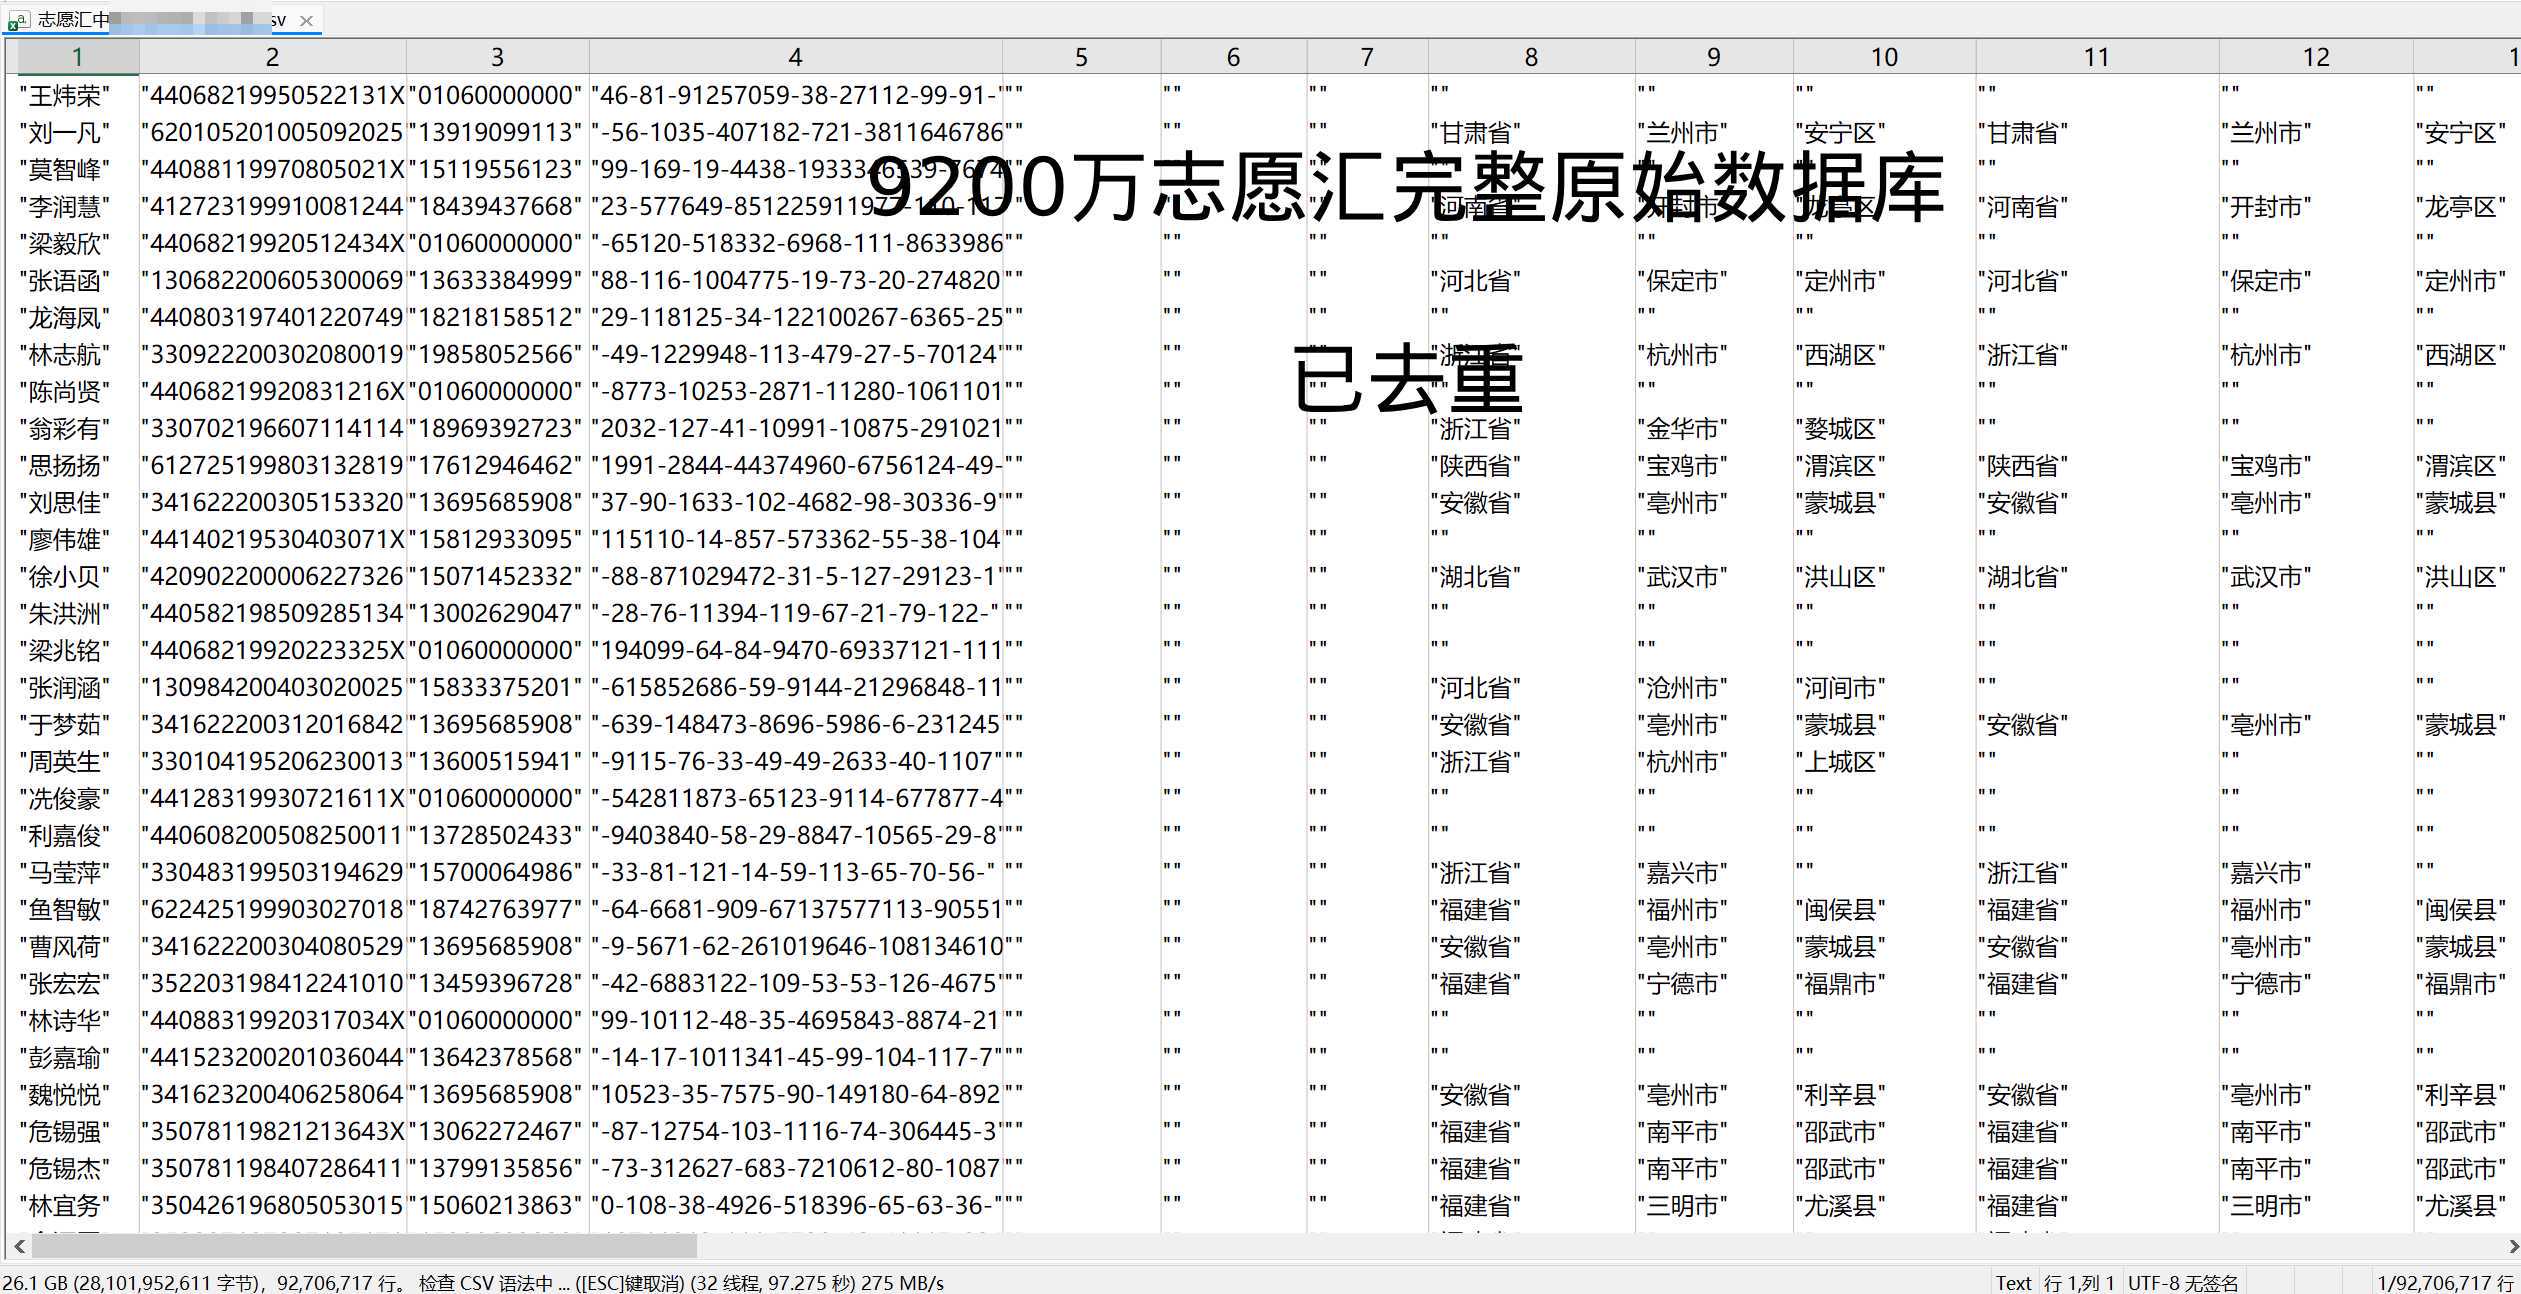Select column header 4
Image resolution: width=2521 pixels, height=1294 pixels.
click(x=795, y=57)
